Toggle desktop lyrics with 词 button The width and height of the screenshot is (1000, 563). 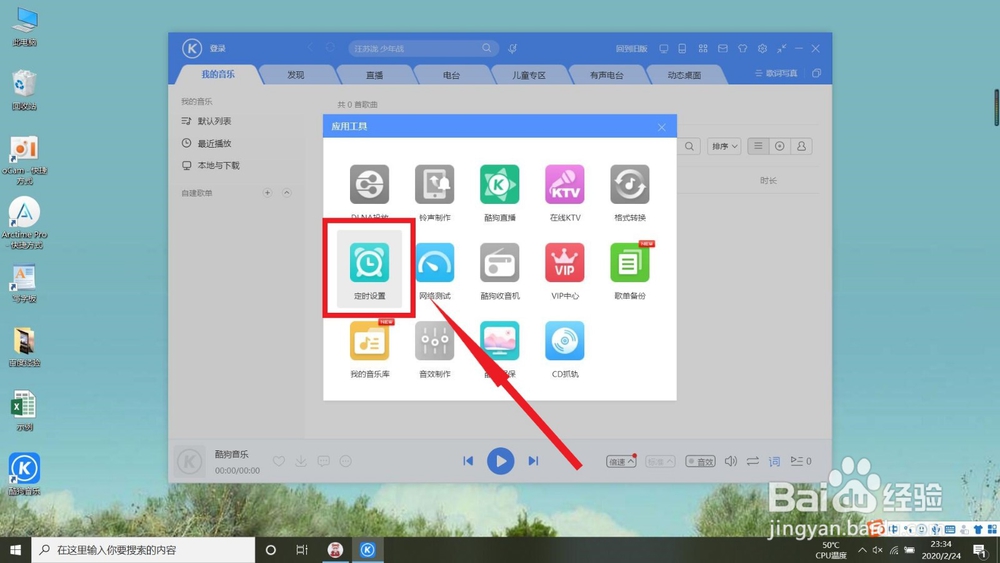774,461
